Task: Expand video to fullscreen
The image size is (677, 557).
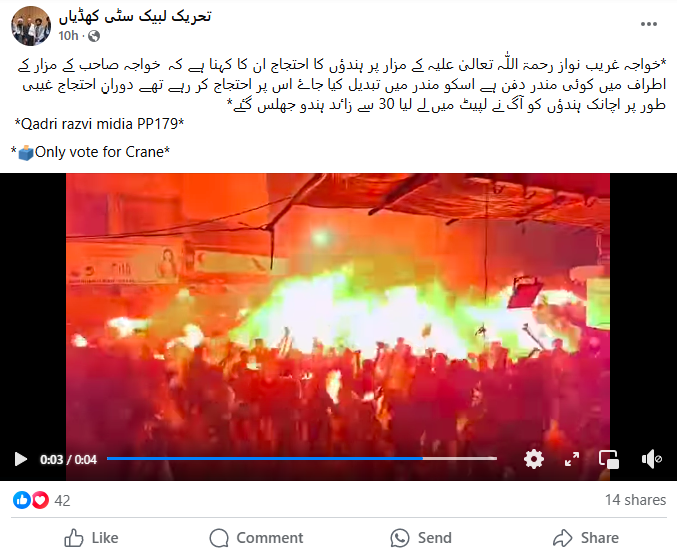Action: (x=572, y=459)
